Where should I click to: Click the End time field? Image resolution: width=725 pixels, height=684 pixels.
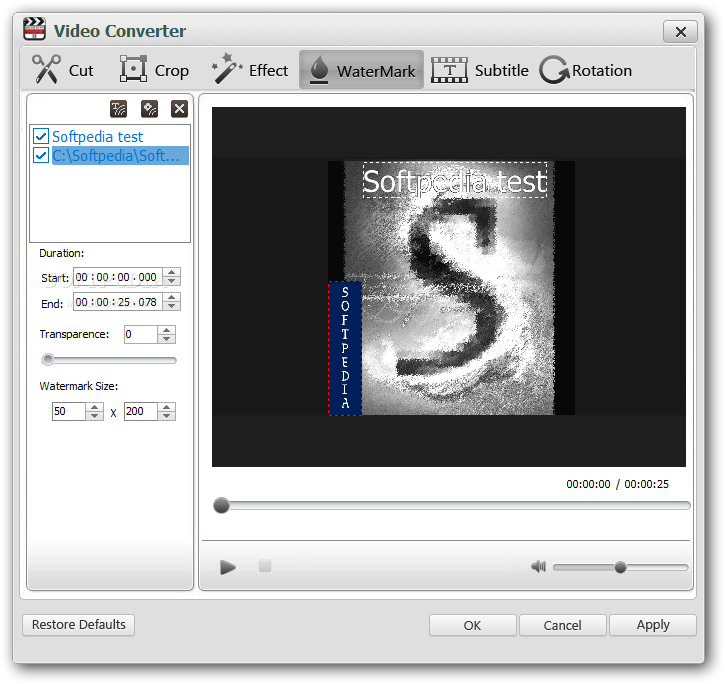point(117,302)
